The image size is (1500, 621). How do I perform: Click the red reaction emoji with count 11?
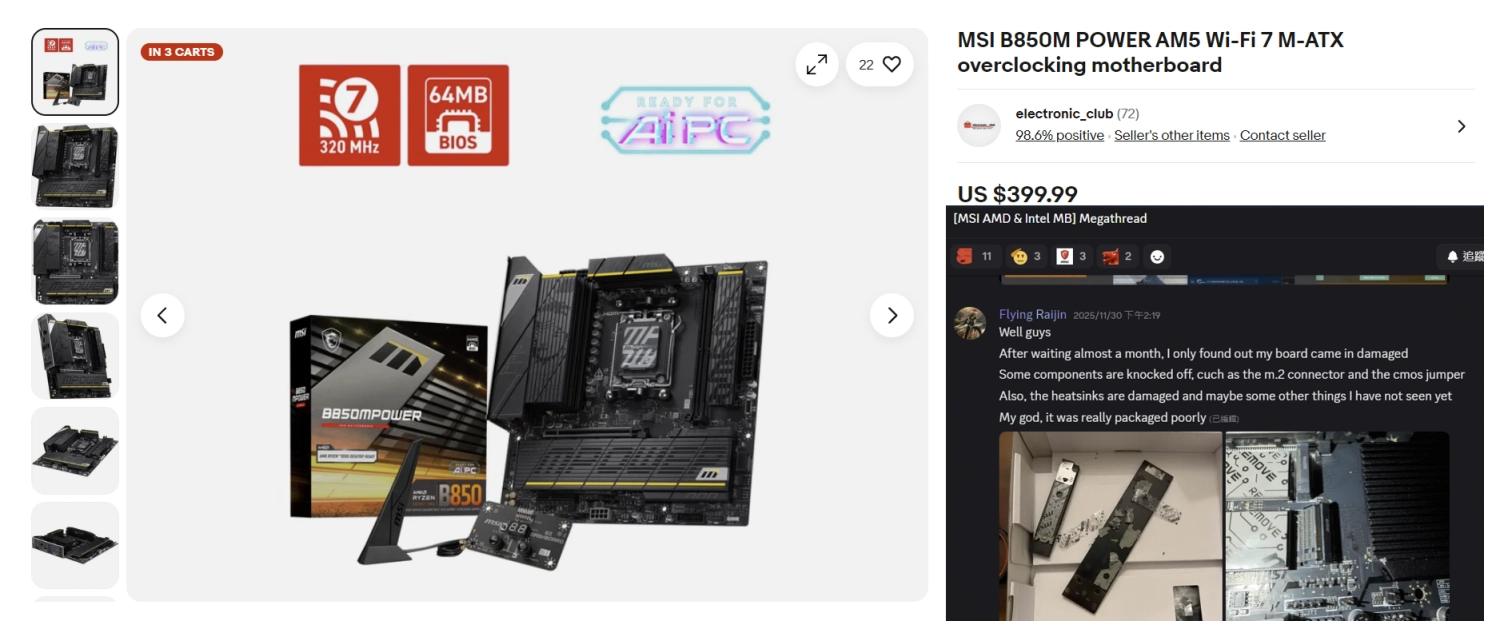click(x=975, y=257)
